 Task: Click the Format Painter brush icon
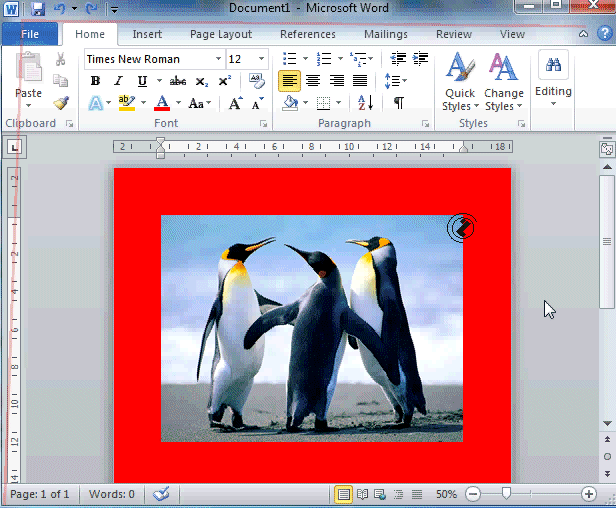click(x=61, y=102)
